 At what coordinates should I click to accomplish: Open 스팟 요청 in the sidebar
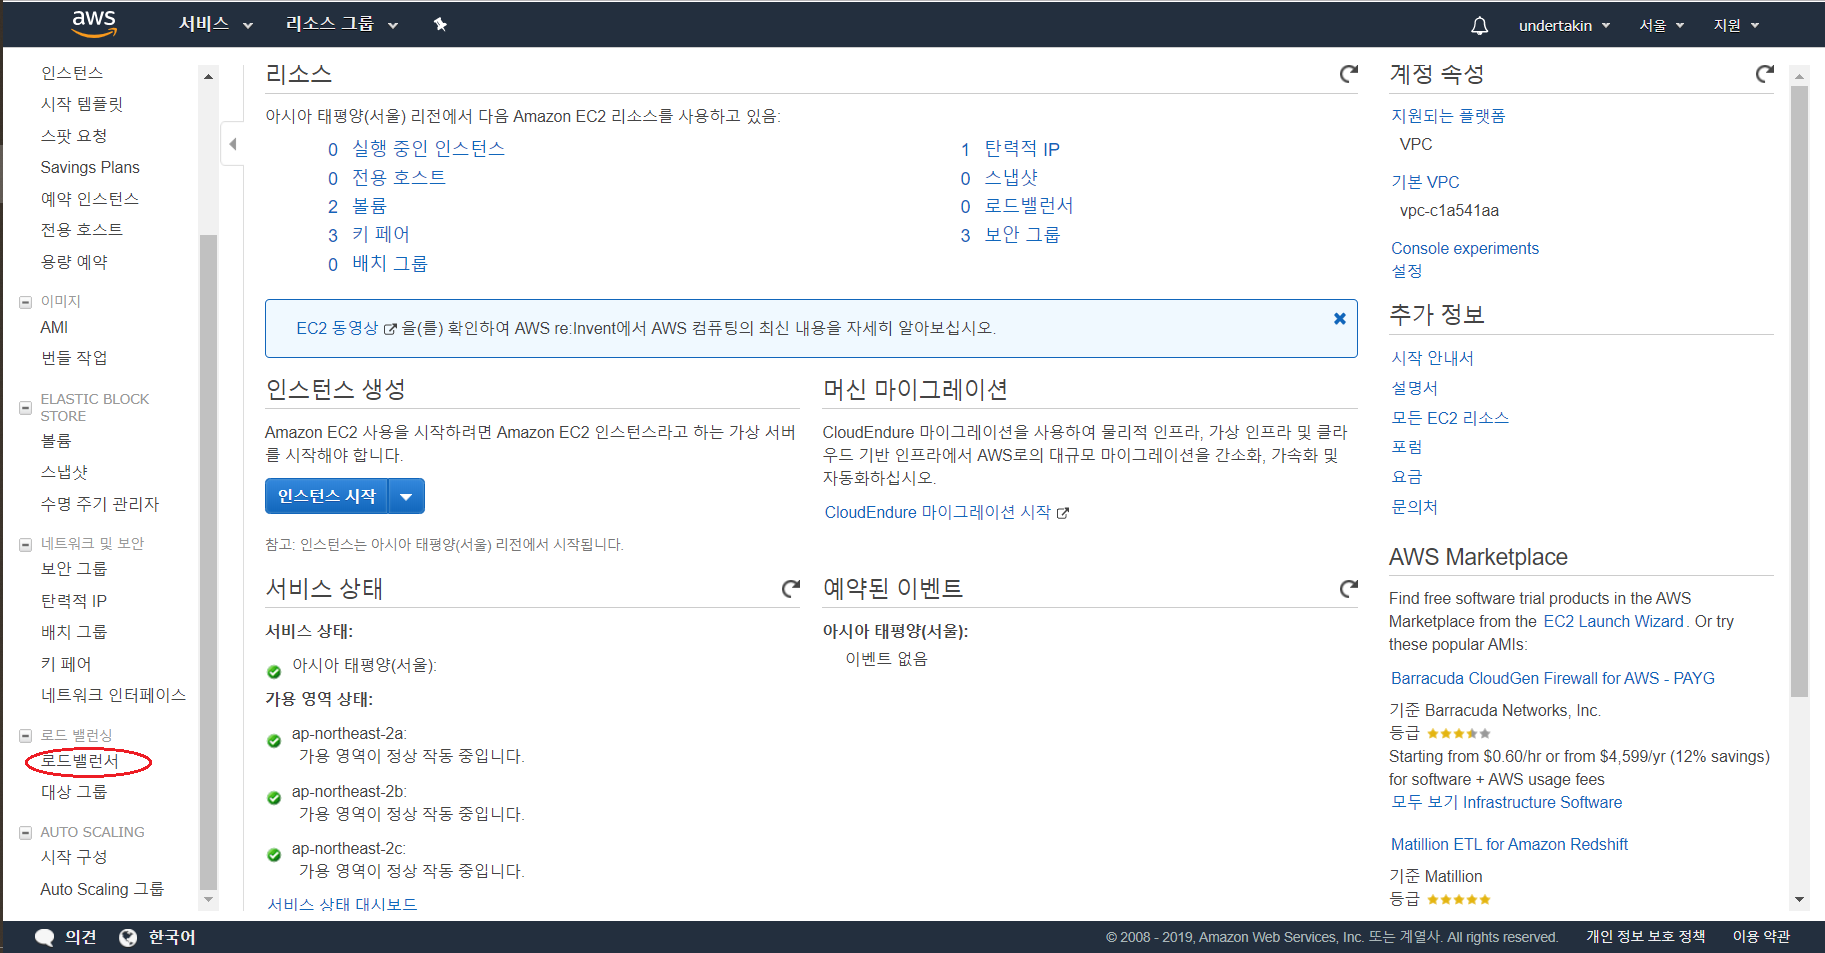tap(74, 136)
